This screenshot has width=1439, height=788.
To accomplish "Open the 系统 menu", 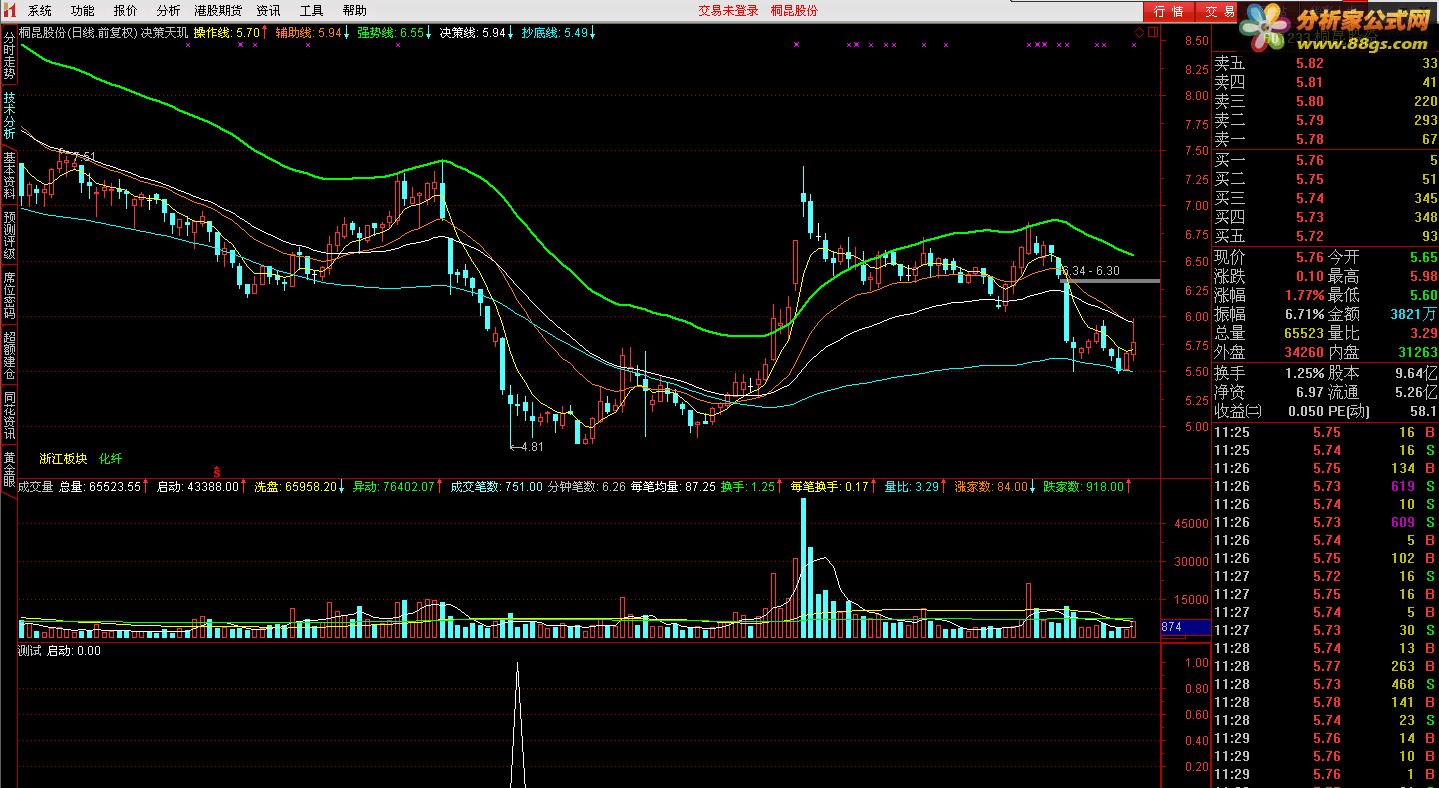I will 40,10.
